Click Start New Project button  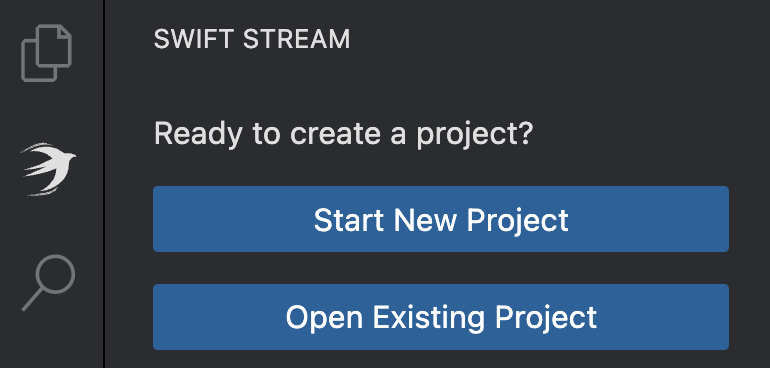coord(440,219)
